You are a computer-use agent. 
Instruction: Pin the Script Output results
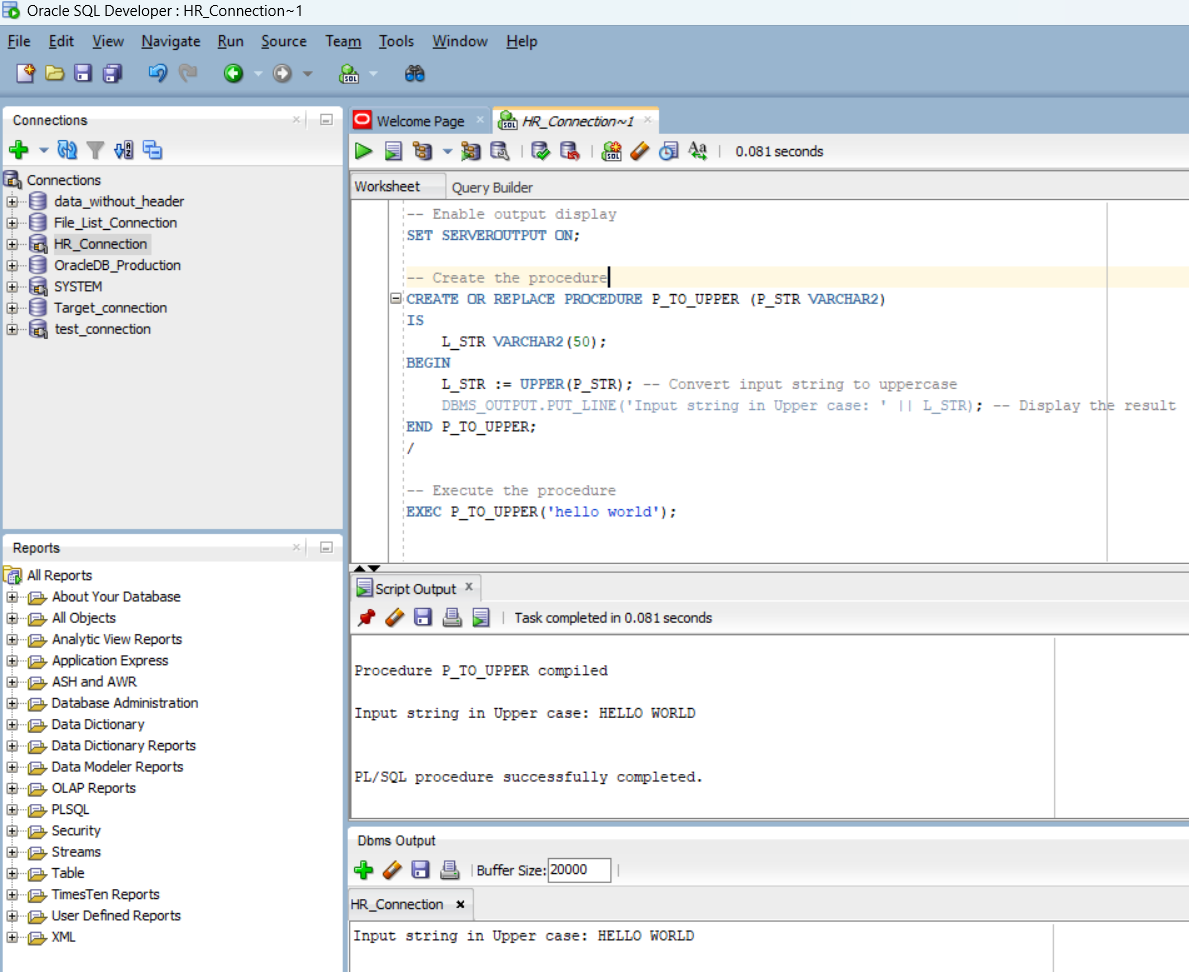click(x=365, y=617)
